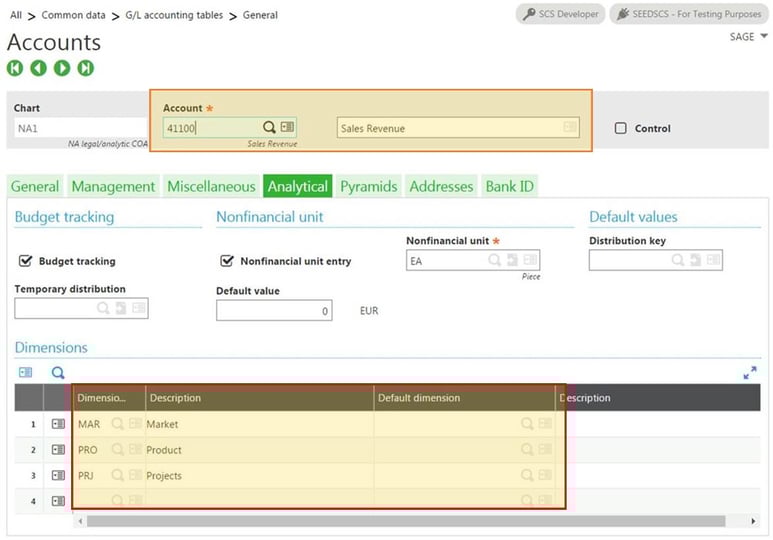The image size is (773, 540).
Task: Open Nonfinancial unit actions card icon
Action: click(530, 259)
